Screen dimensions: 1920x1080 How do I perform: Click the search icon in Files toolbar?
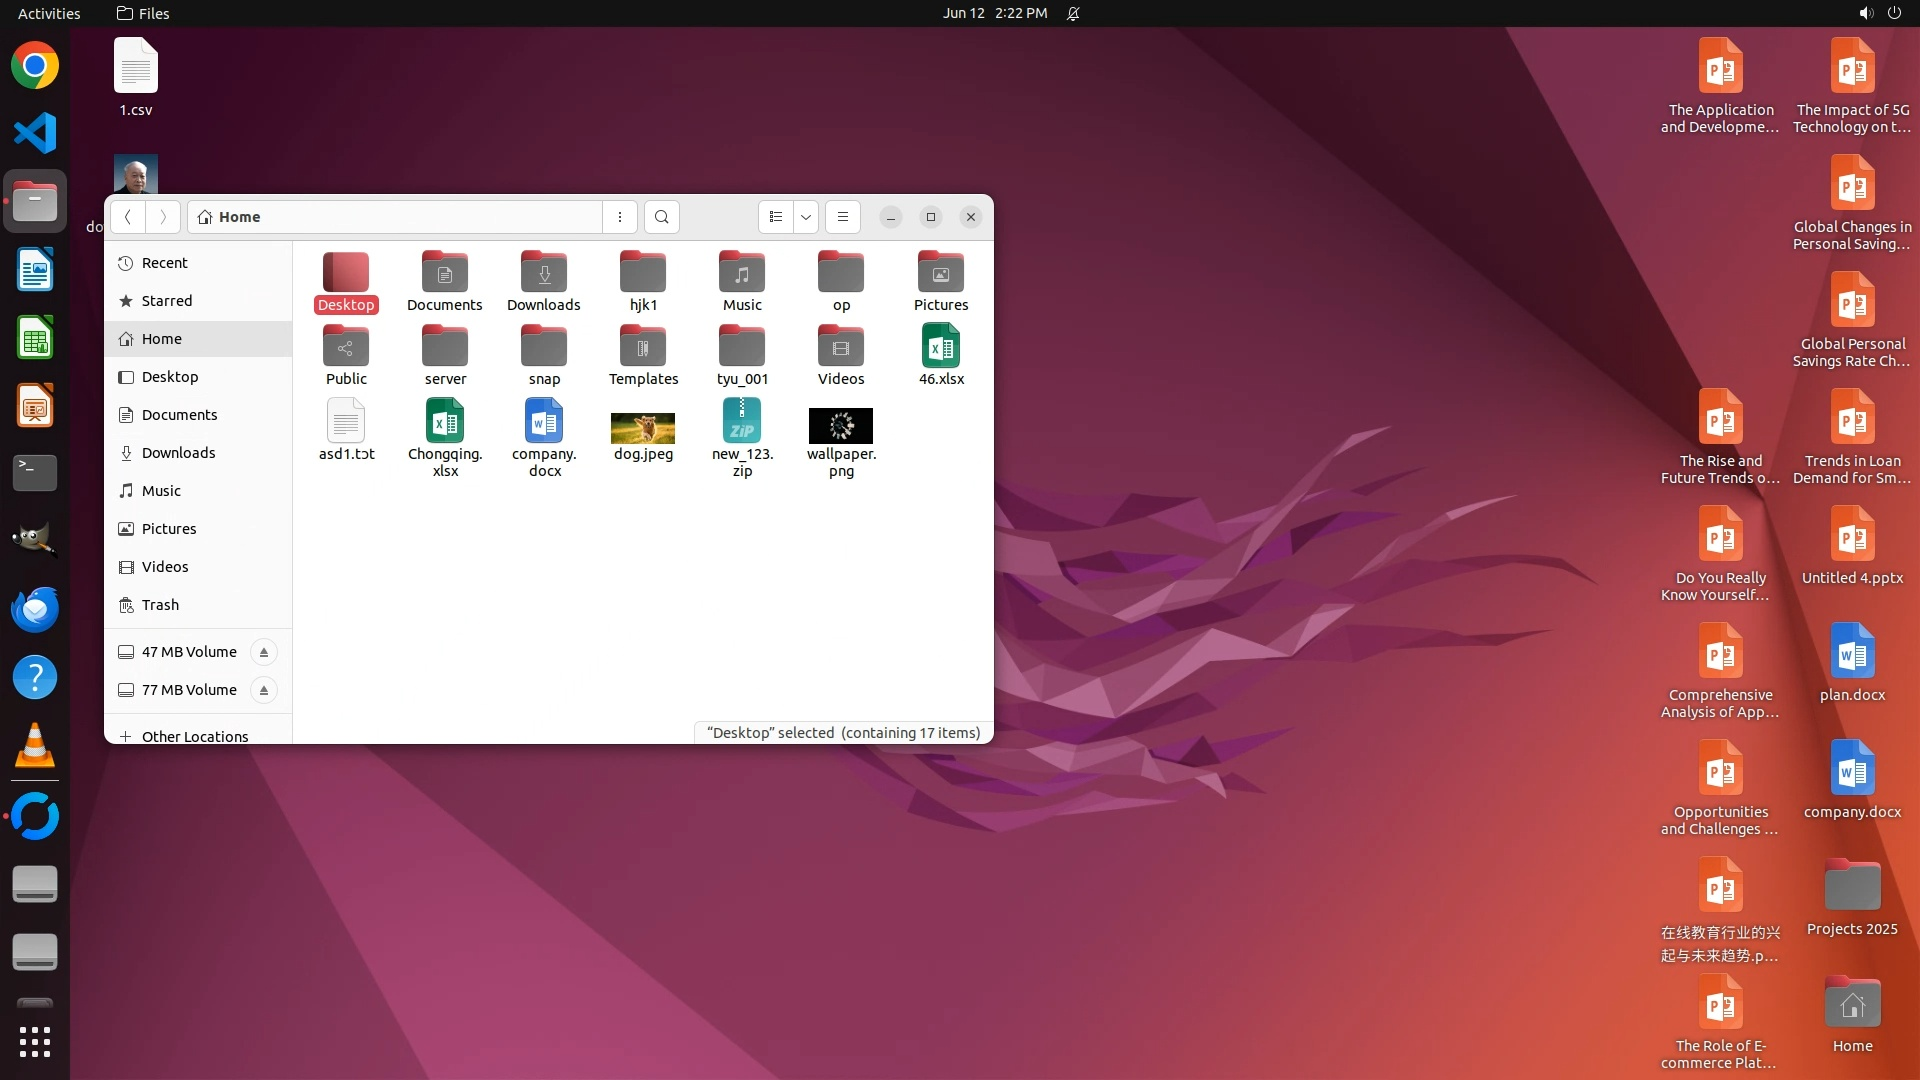click(661, 217)
